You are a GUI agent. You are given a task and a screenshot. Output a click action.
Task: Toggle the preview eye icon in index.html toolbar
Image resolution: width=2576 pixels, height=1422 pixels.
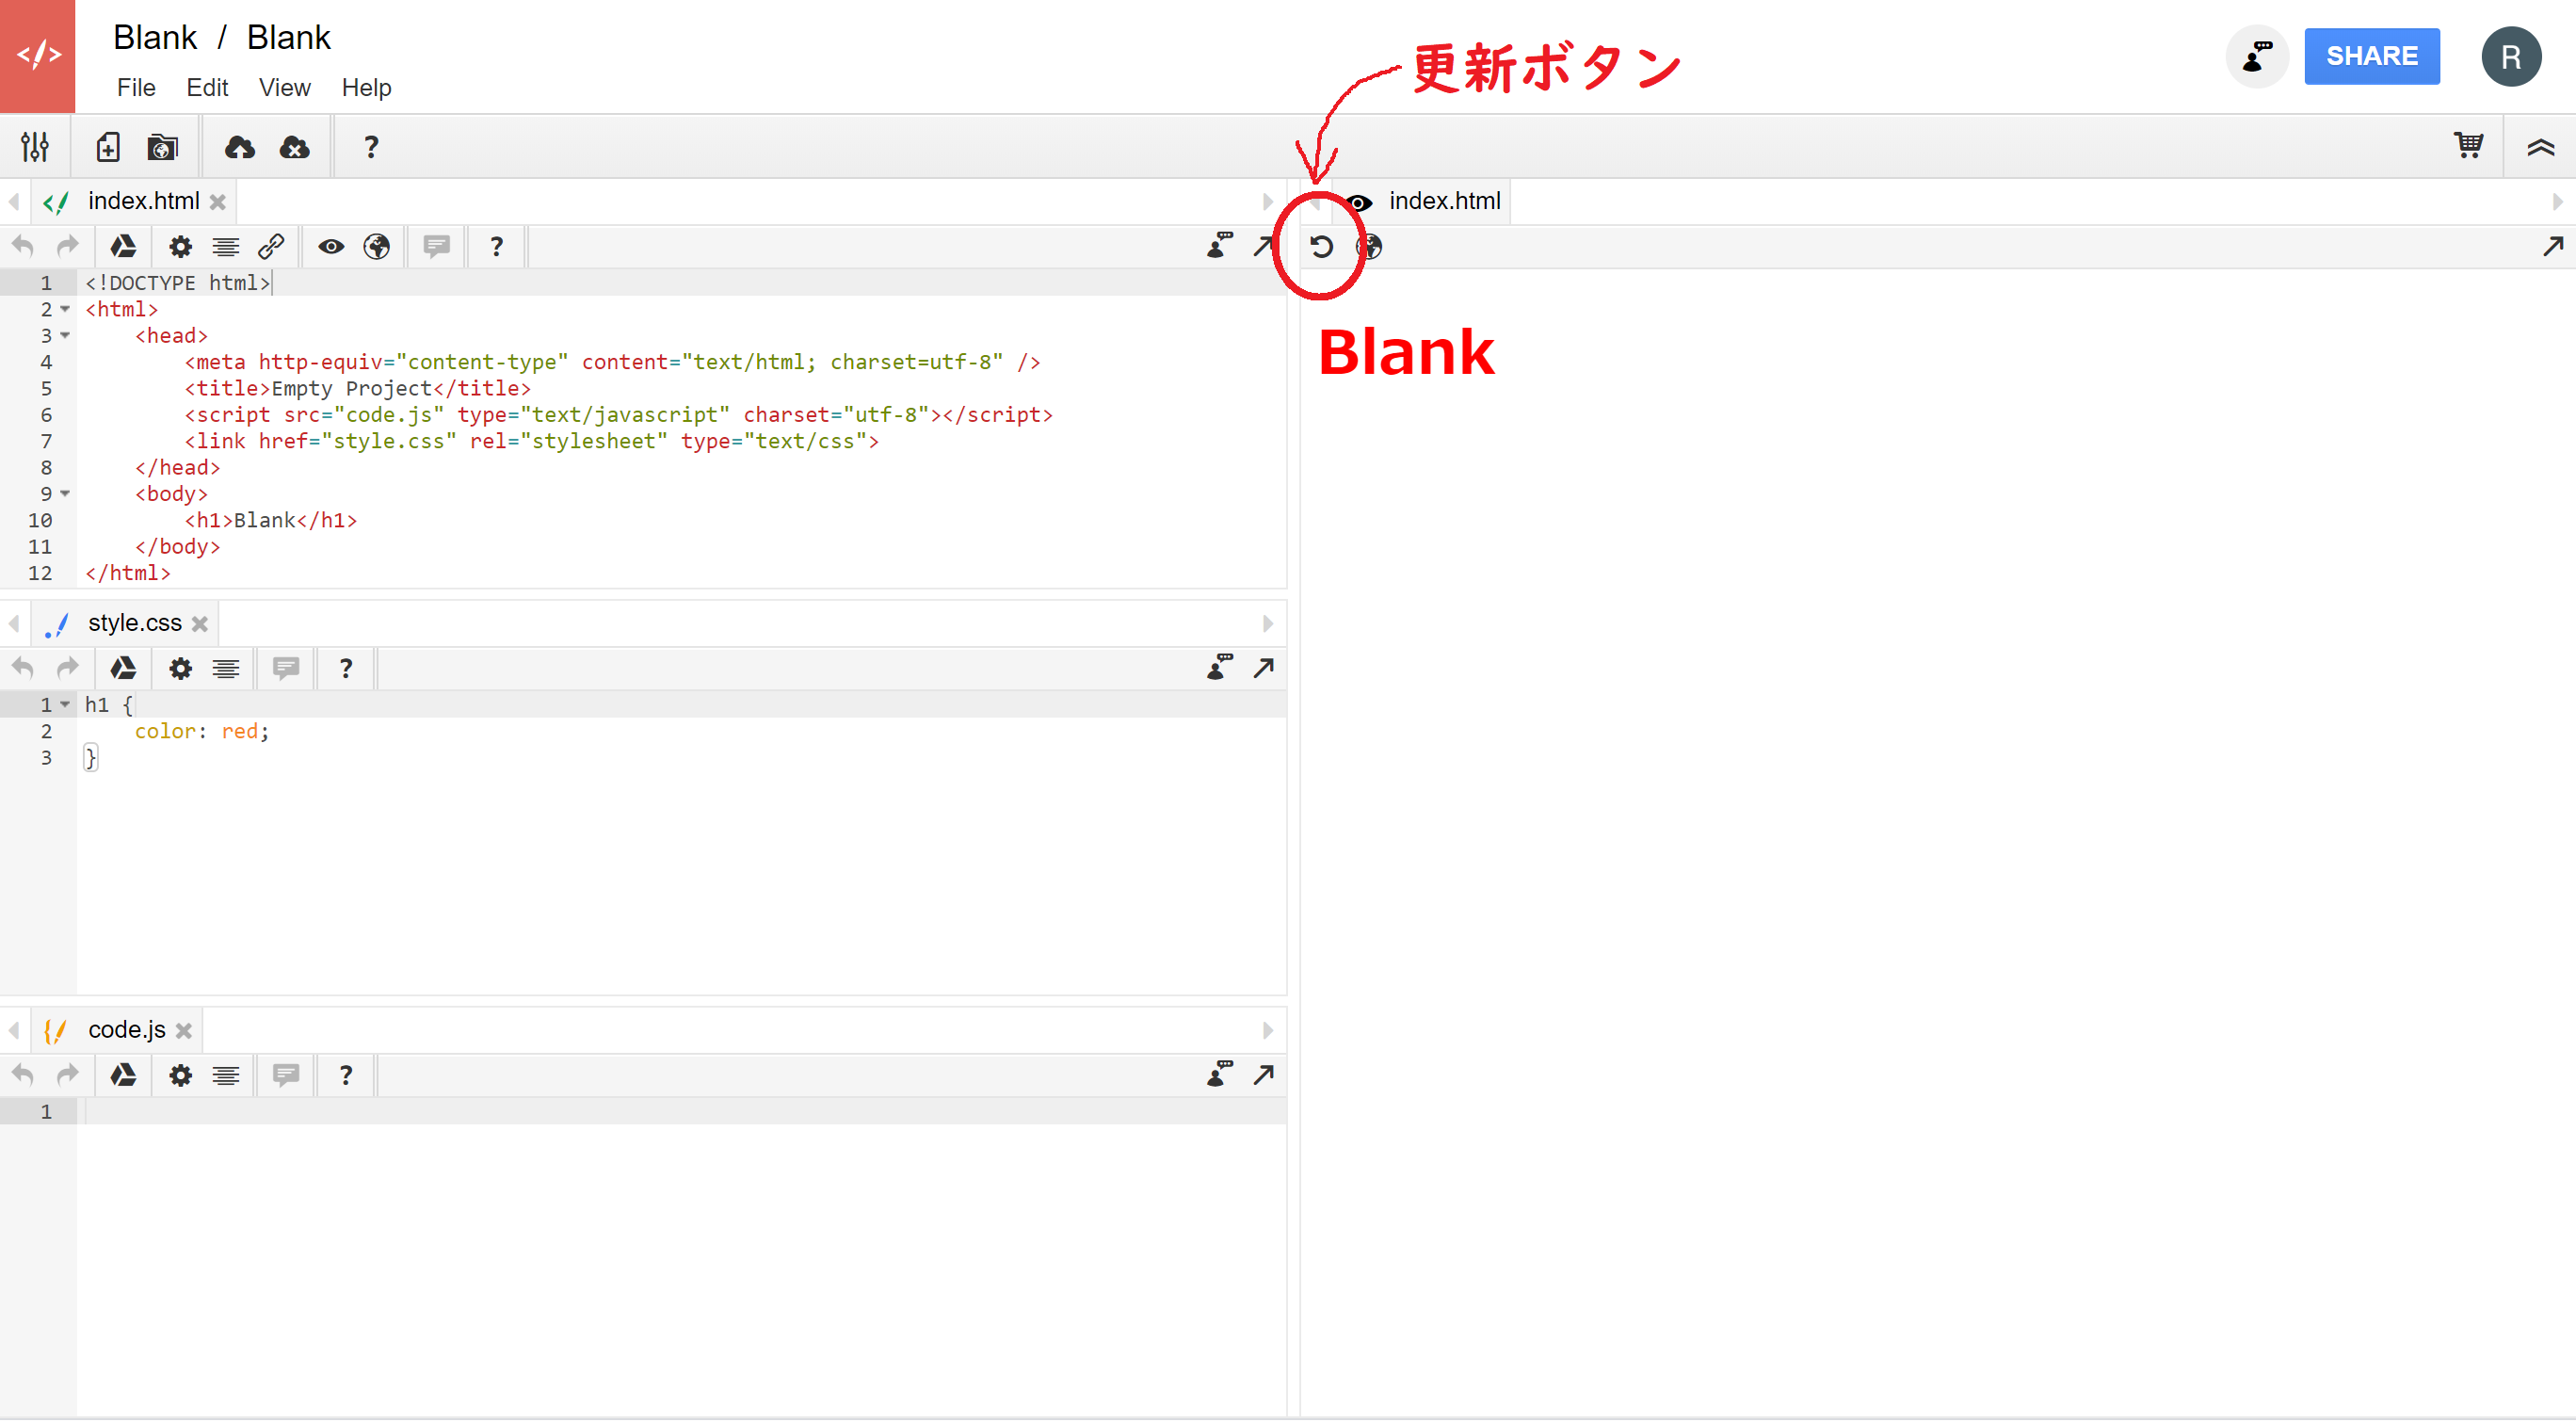331,246
